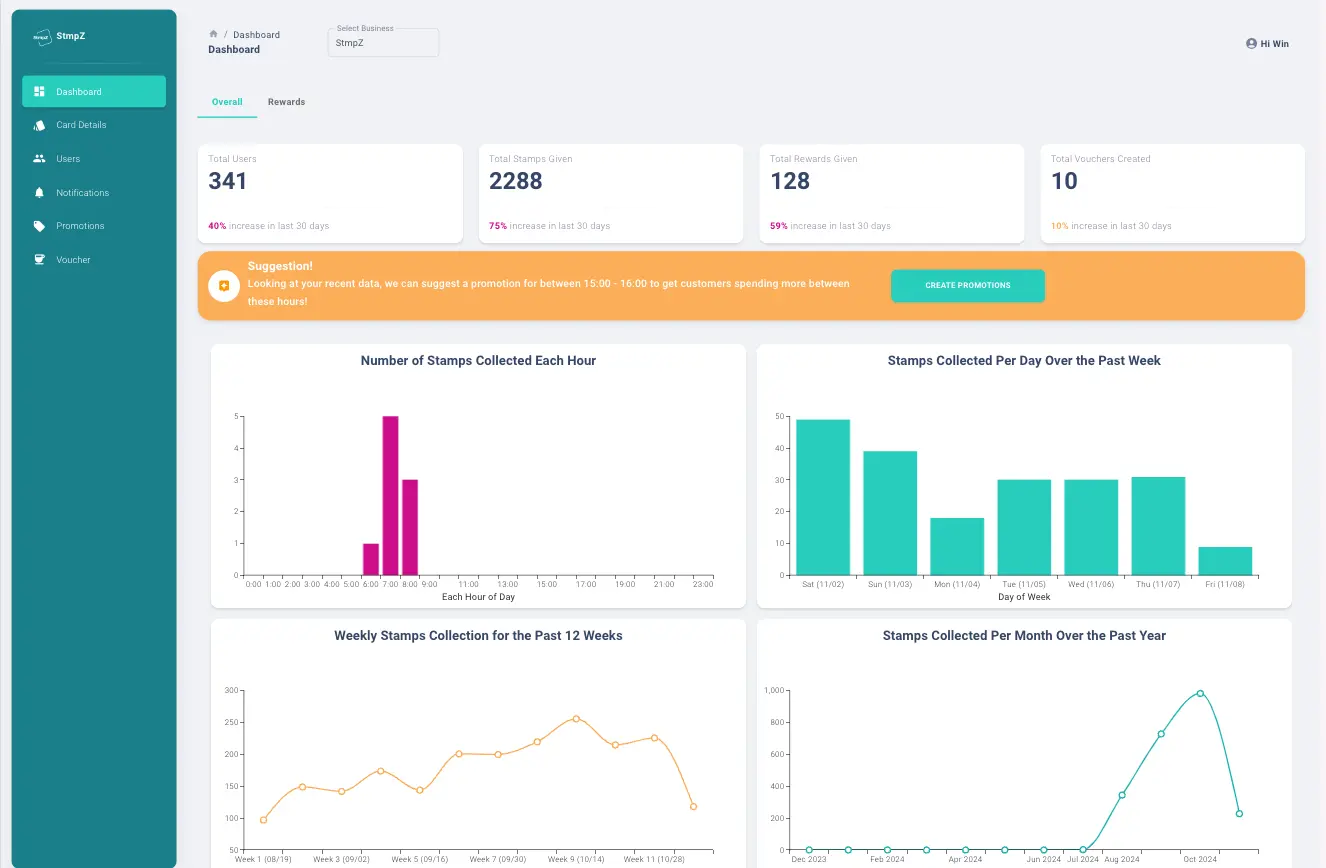Viewport: 1326px width, 868px height.
Task: Click the tallest bar for Sat 11/02
Action: pos(822,495)
